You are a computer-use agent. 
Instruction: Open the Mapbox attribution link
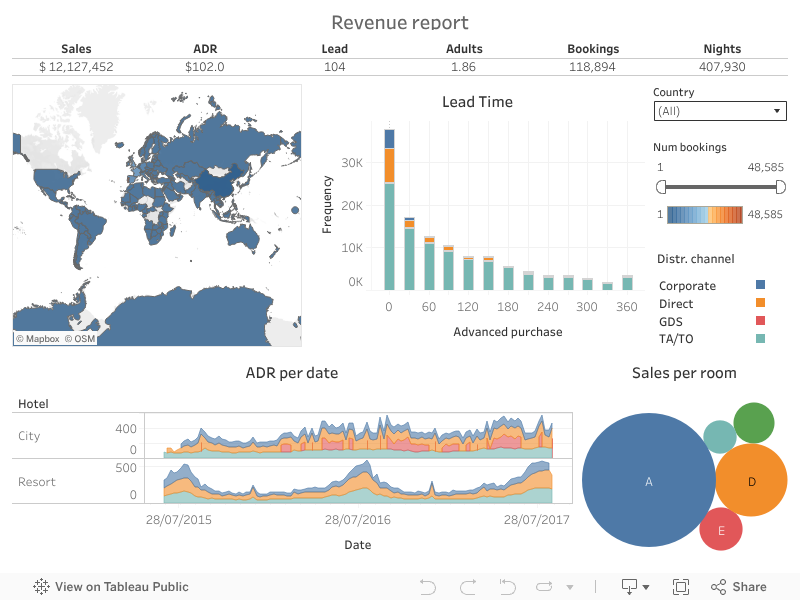[38, 339]
